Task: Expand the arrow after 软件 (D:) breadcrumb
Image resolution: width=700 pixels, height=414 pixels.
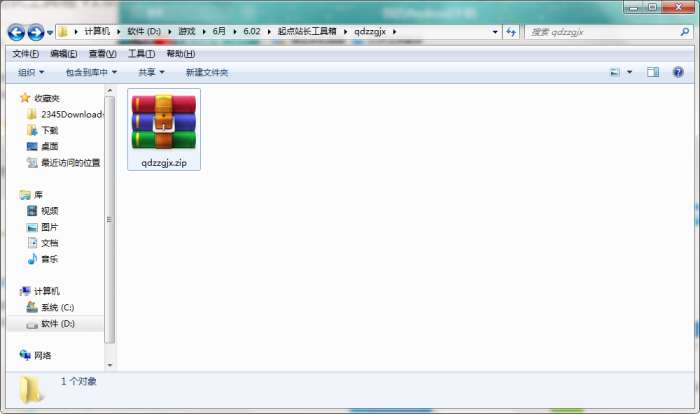Action: (x=170, y=32)
